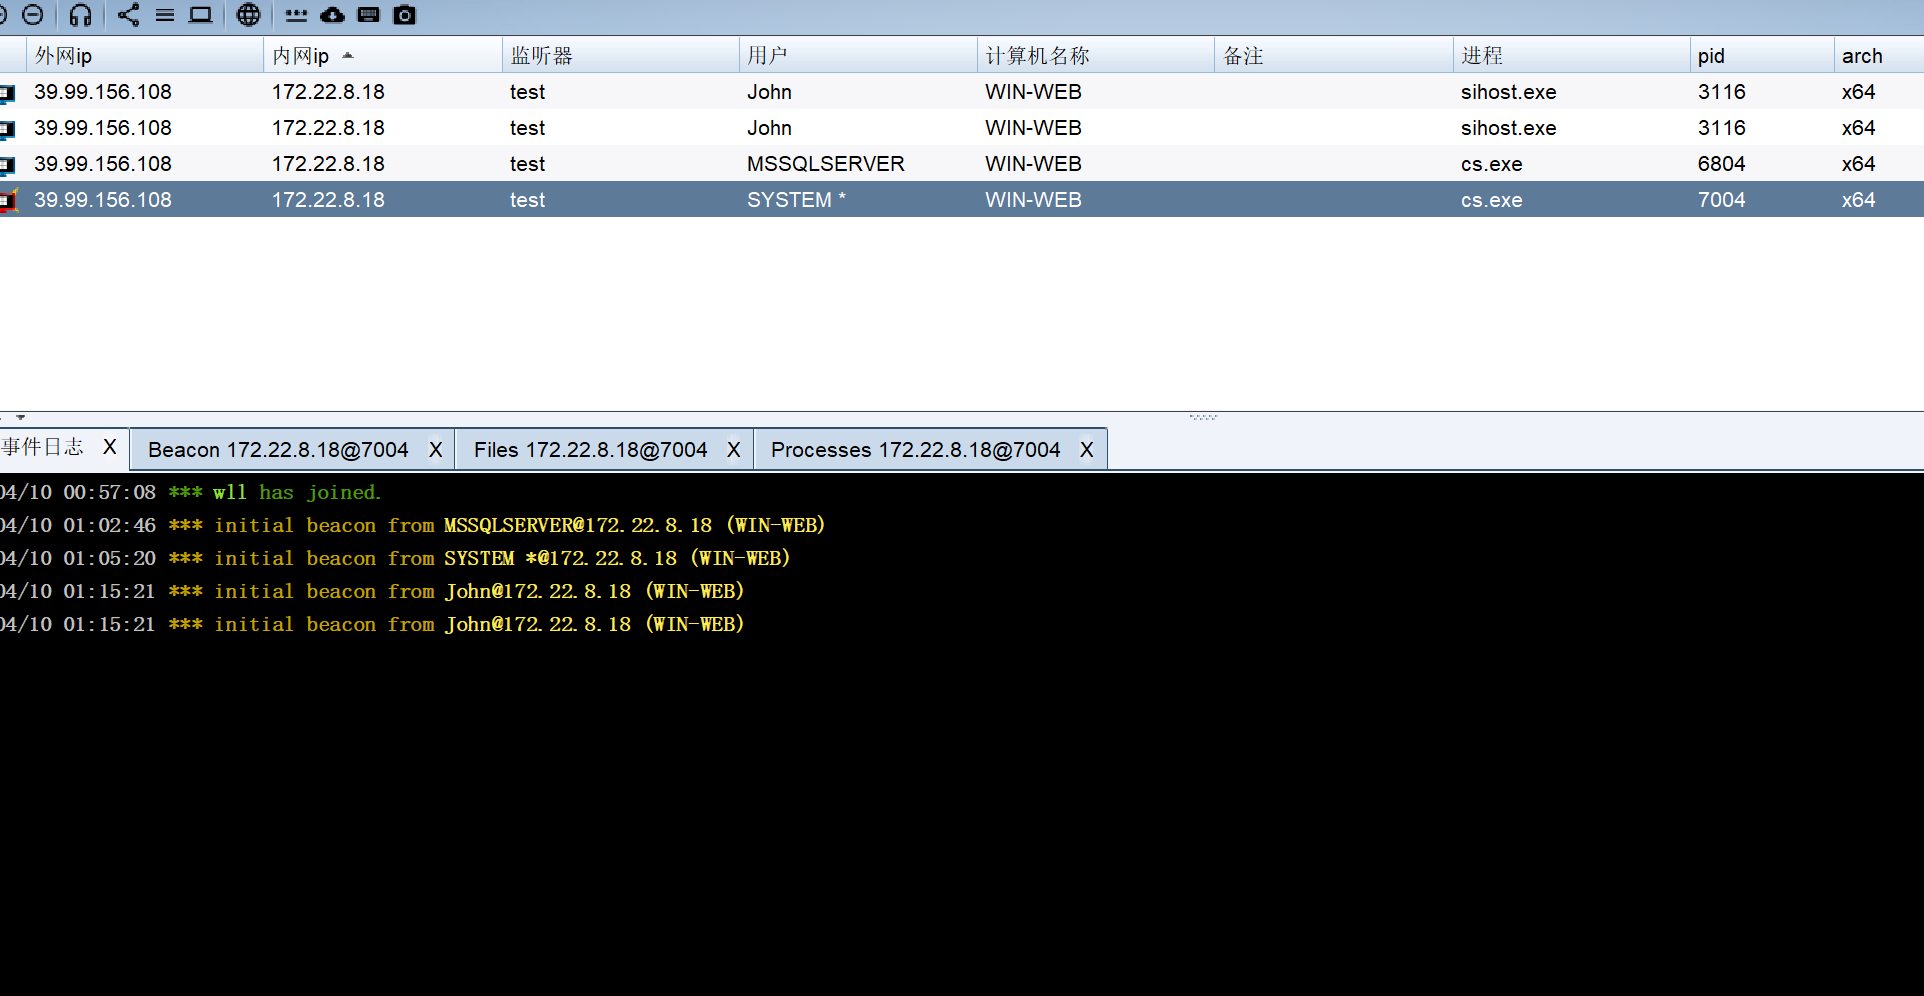
Task: Show the pivot graph view icon
Action: tap(129, 15)
